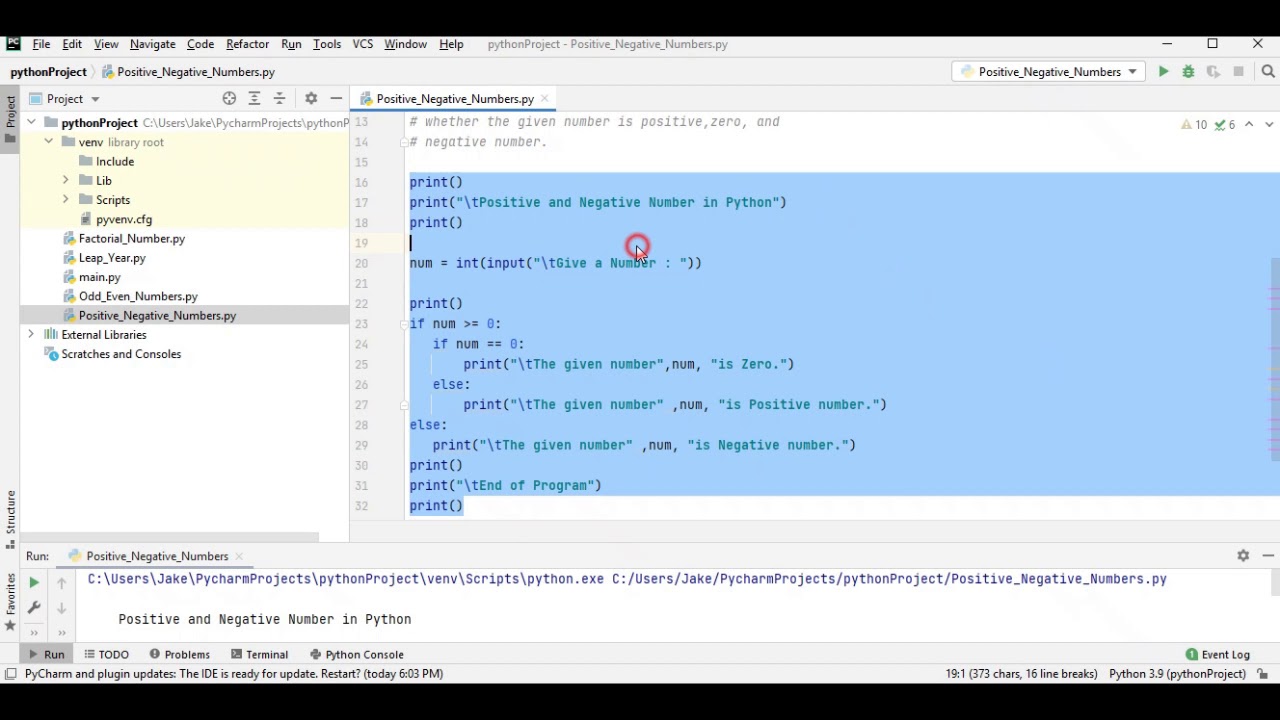
Task: Click the Run tool window tab at bottom
Action: (x=45, y=655)
